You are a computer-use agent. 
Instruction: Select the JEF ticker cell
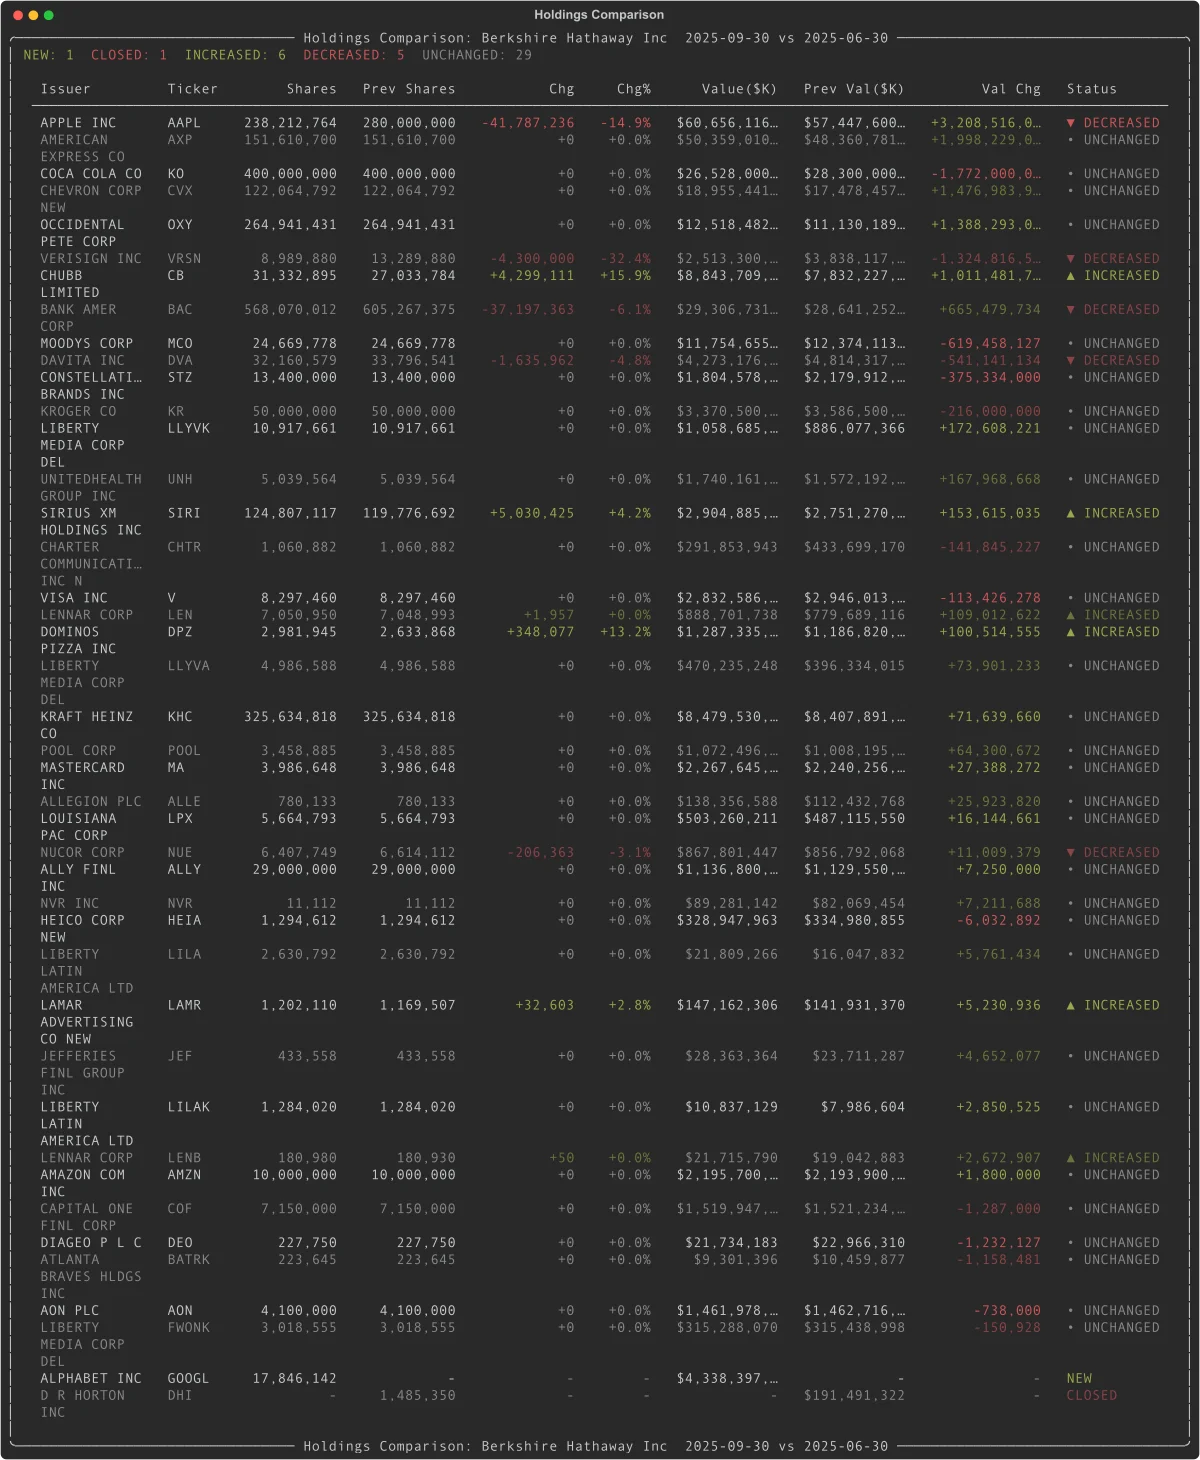point(180,1058)
